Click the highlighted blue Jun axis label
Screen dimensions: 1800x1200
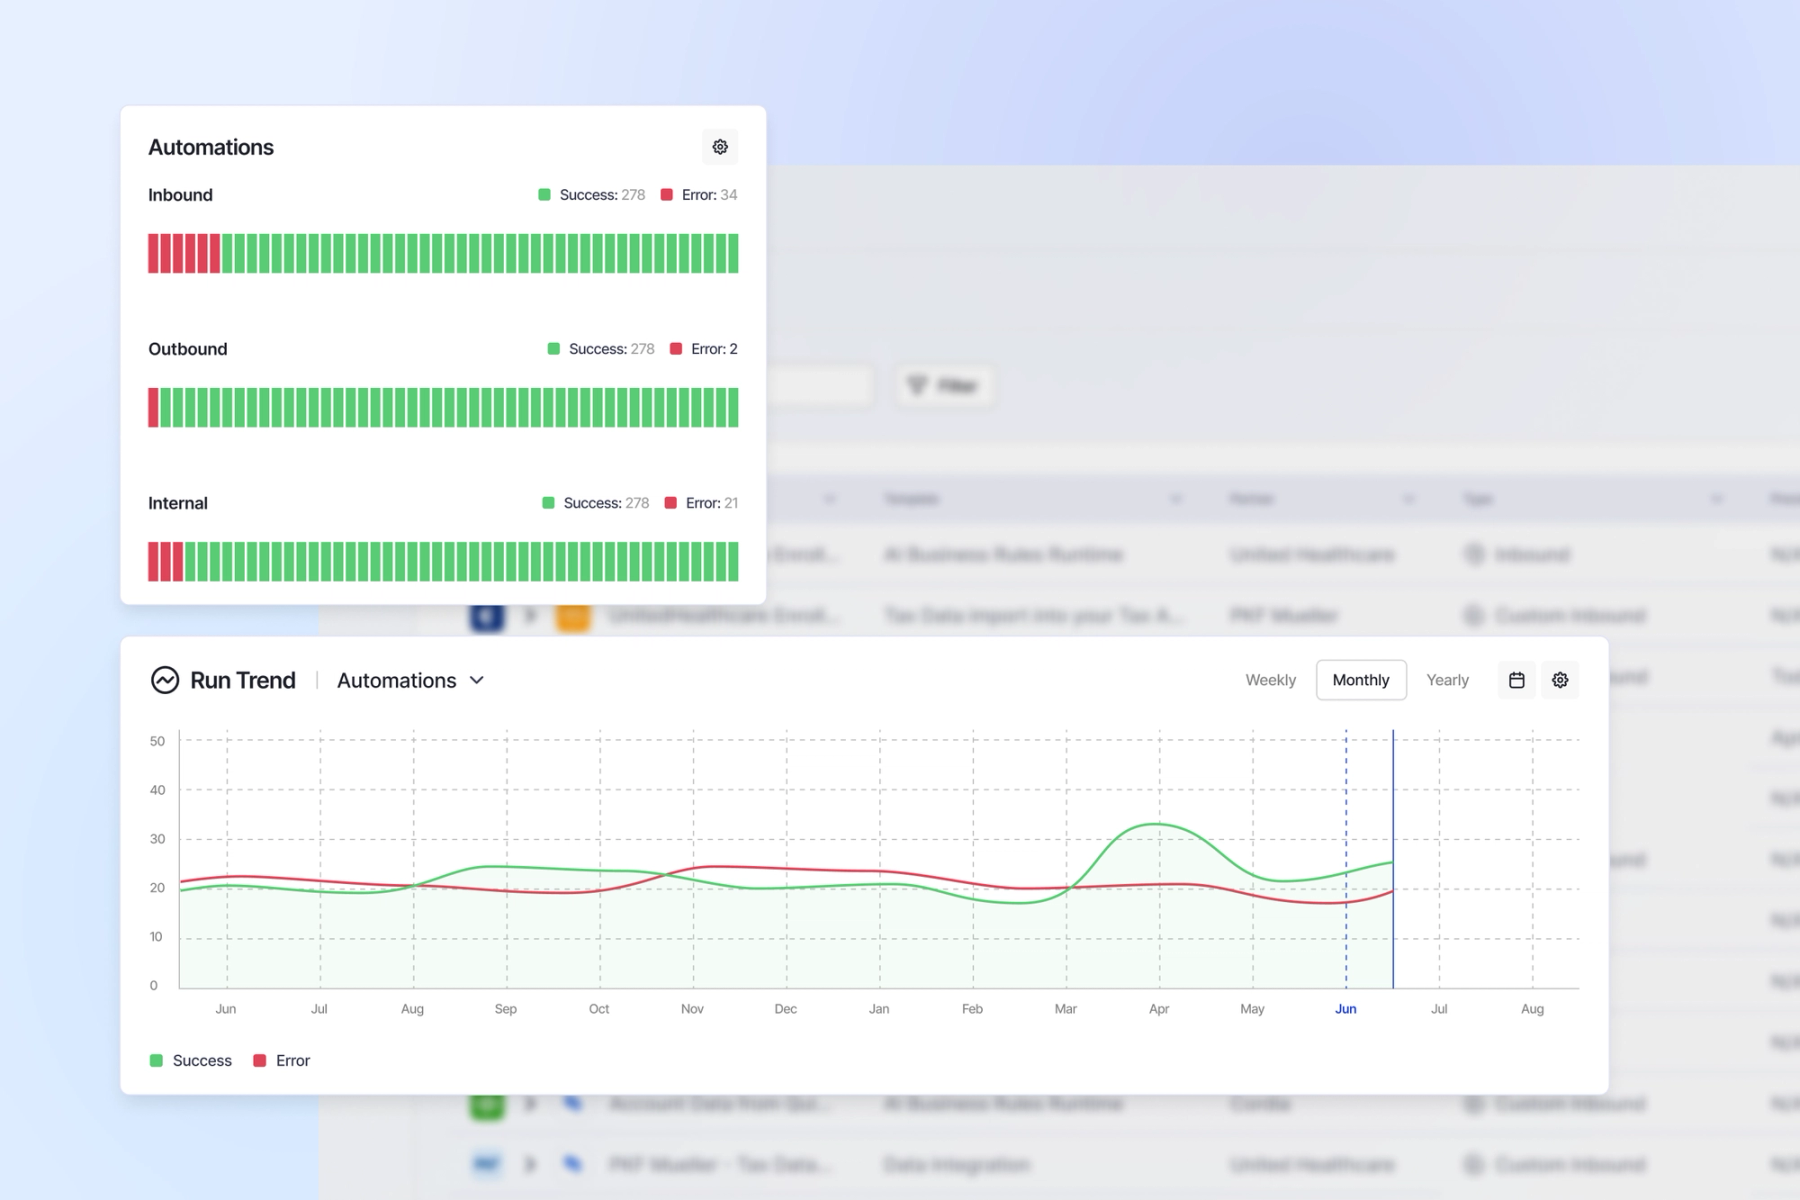pyautogui.click(x=1346, y=1009)
